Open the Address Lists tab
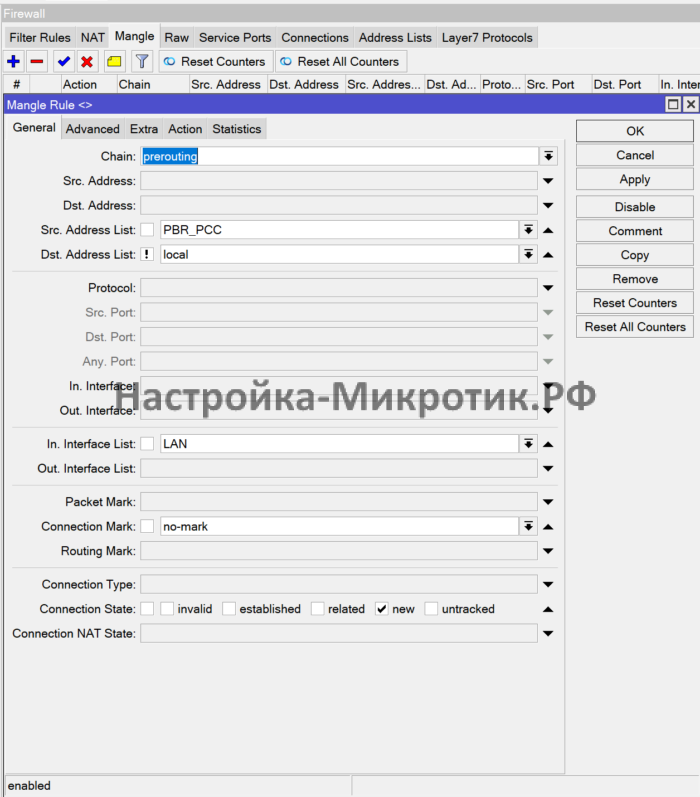The width and height of the screenshot is (700, 797). tap(395, 38)
